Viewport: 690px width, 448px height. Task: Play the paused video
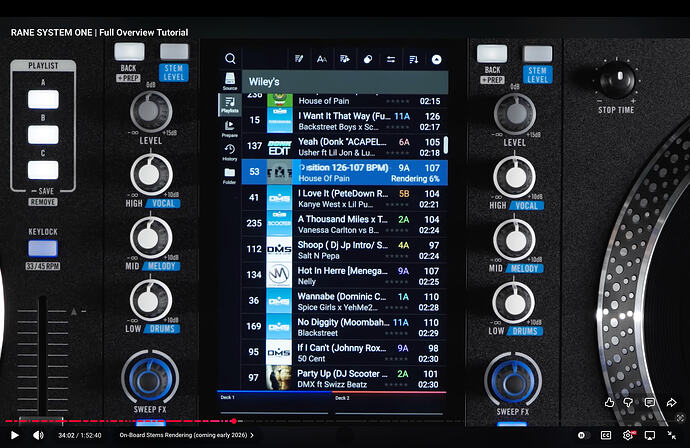tap(15, 435)
